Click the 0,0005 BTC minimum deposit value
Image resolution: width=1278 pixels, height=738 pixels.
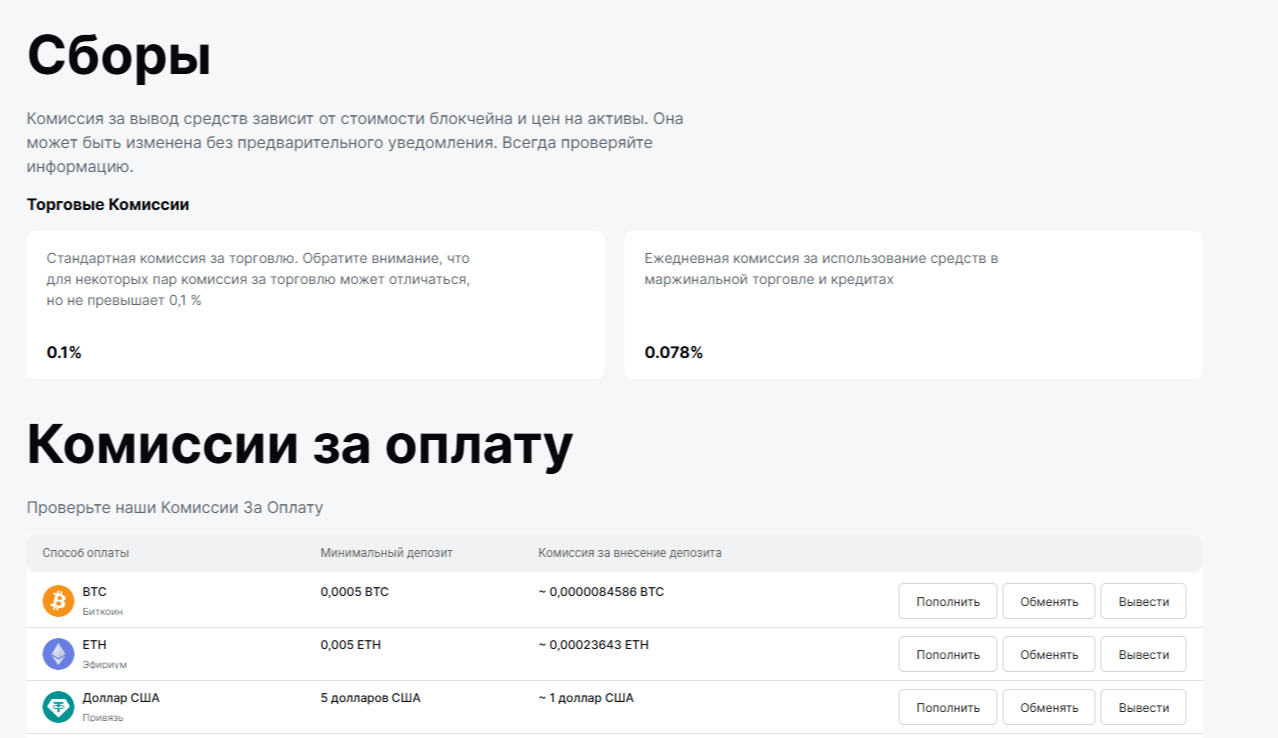click(x=354, y=592)
